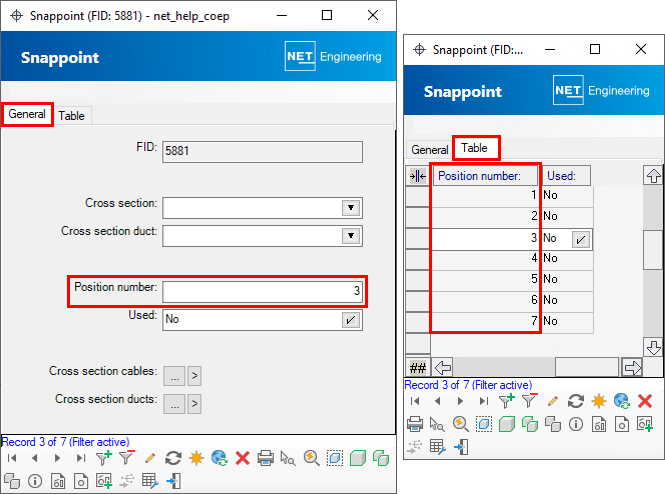Click the table's vertical scrollbar thumb
The image size is (665, 494).
[652, 243]
